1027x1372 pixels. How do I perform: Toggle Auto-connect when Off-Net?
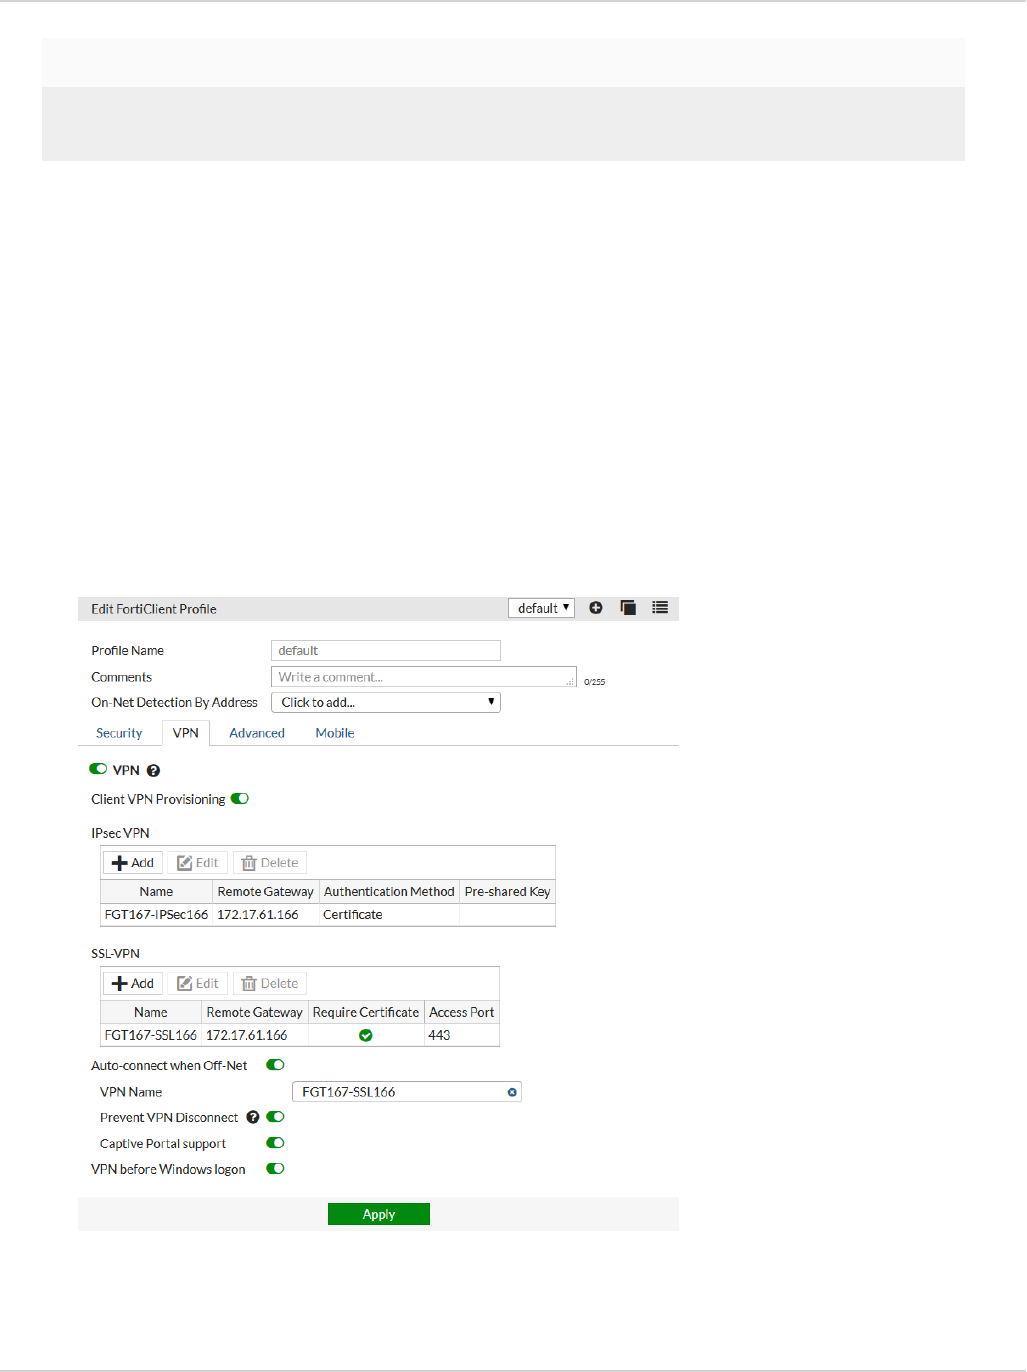(x=275, y=1065)
